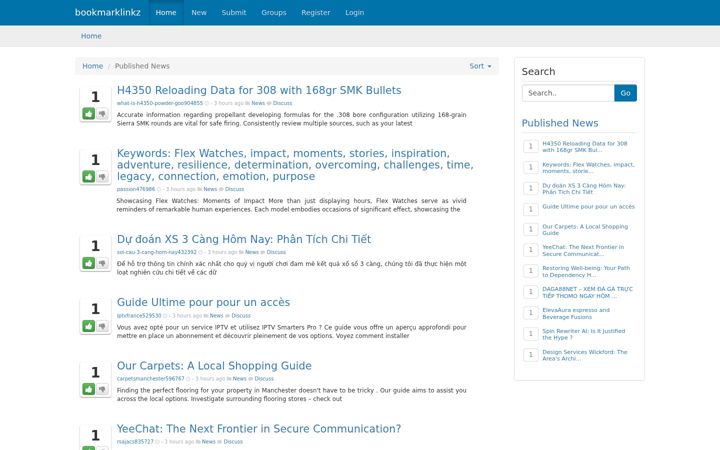Open Dự đoán XS 3 Càng article title
The image size is (720, 450).
tap(244, 239)
